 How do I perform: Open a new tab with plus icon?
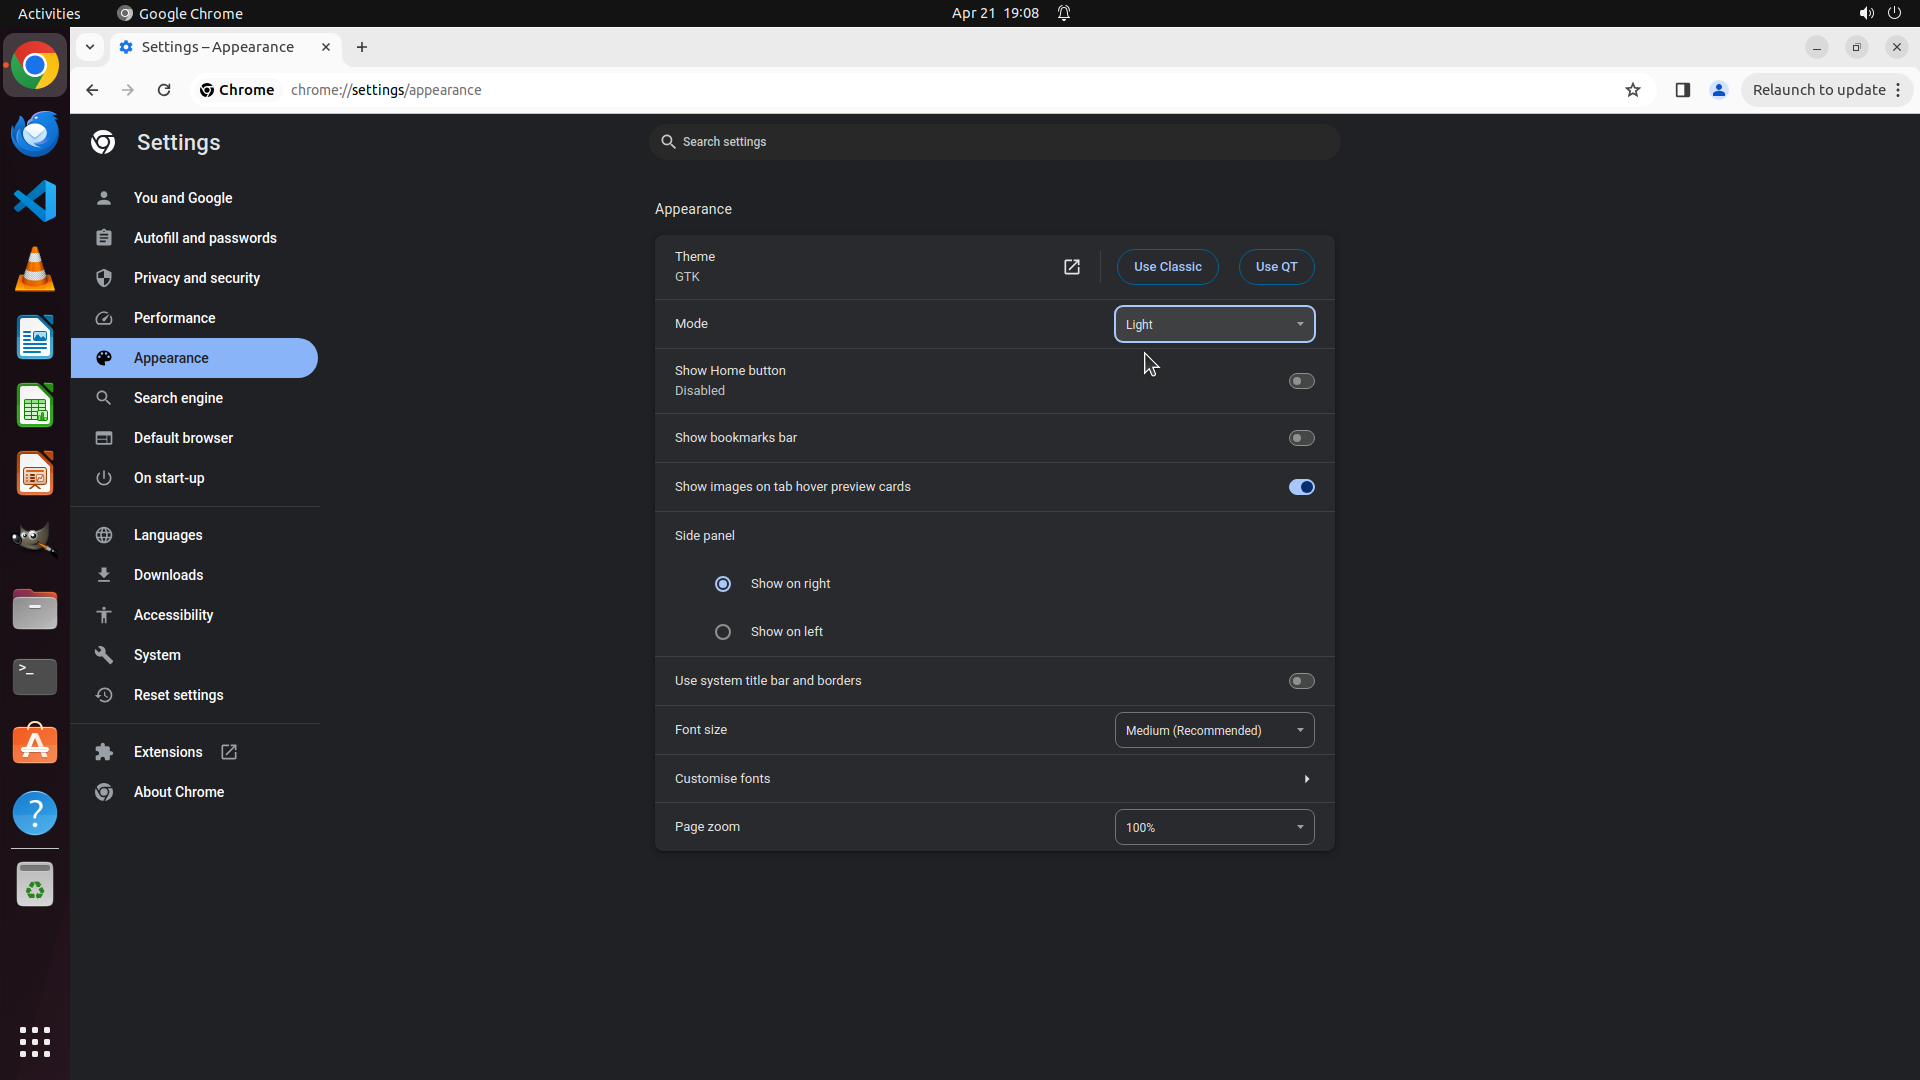coord(362,47)
